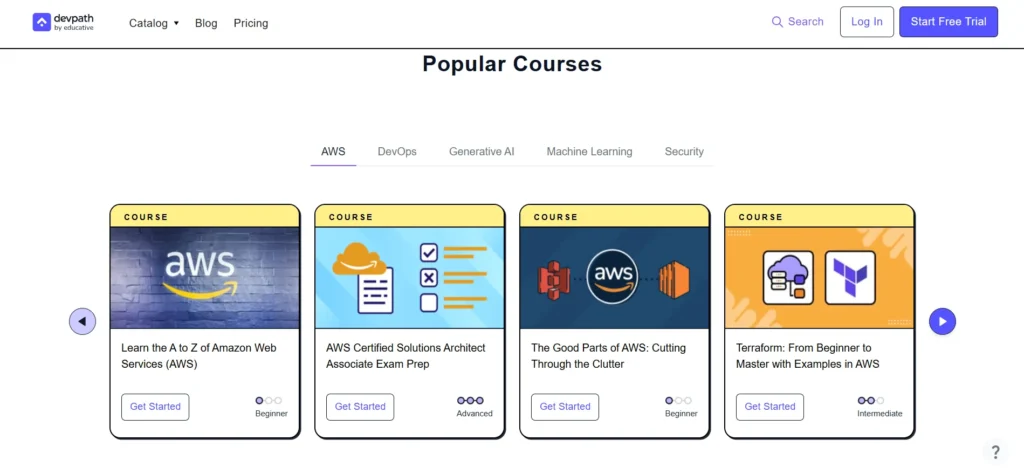Screen dimensions: 1024x474
Task: Click the Log In button
Action: 866,22
